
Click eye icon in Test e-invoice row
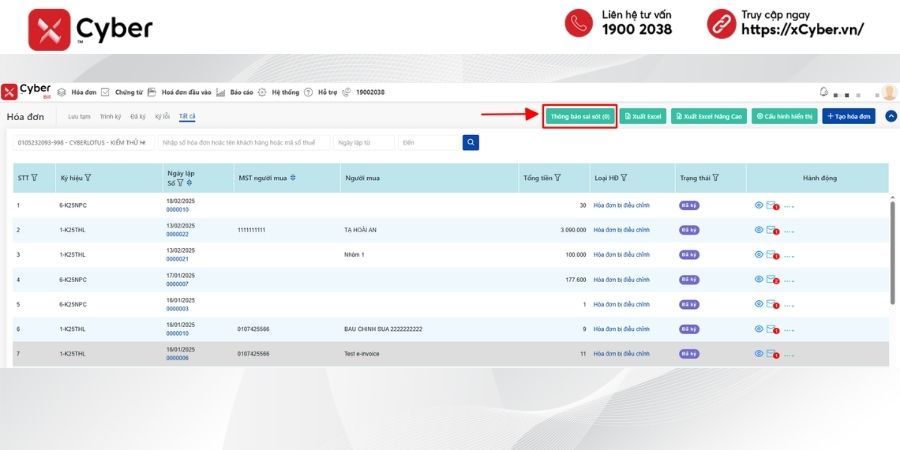point(758,354)
